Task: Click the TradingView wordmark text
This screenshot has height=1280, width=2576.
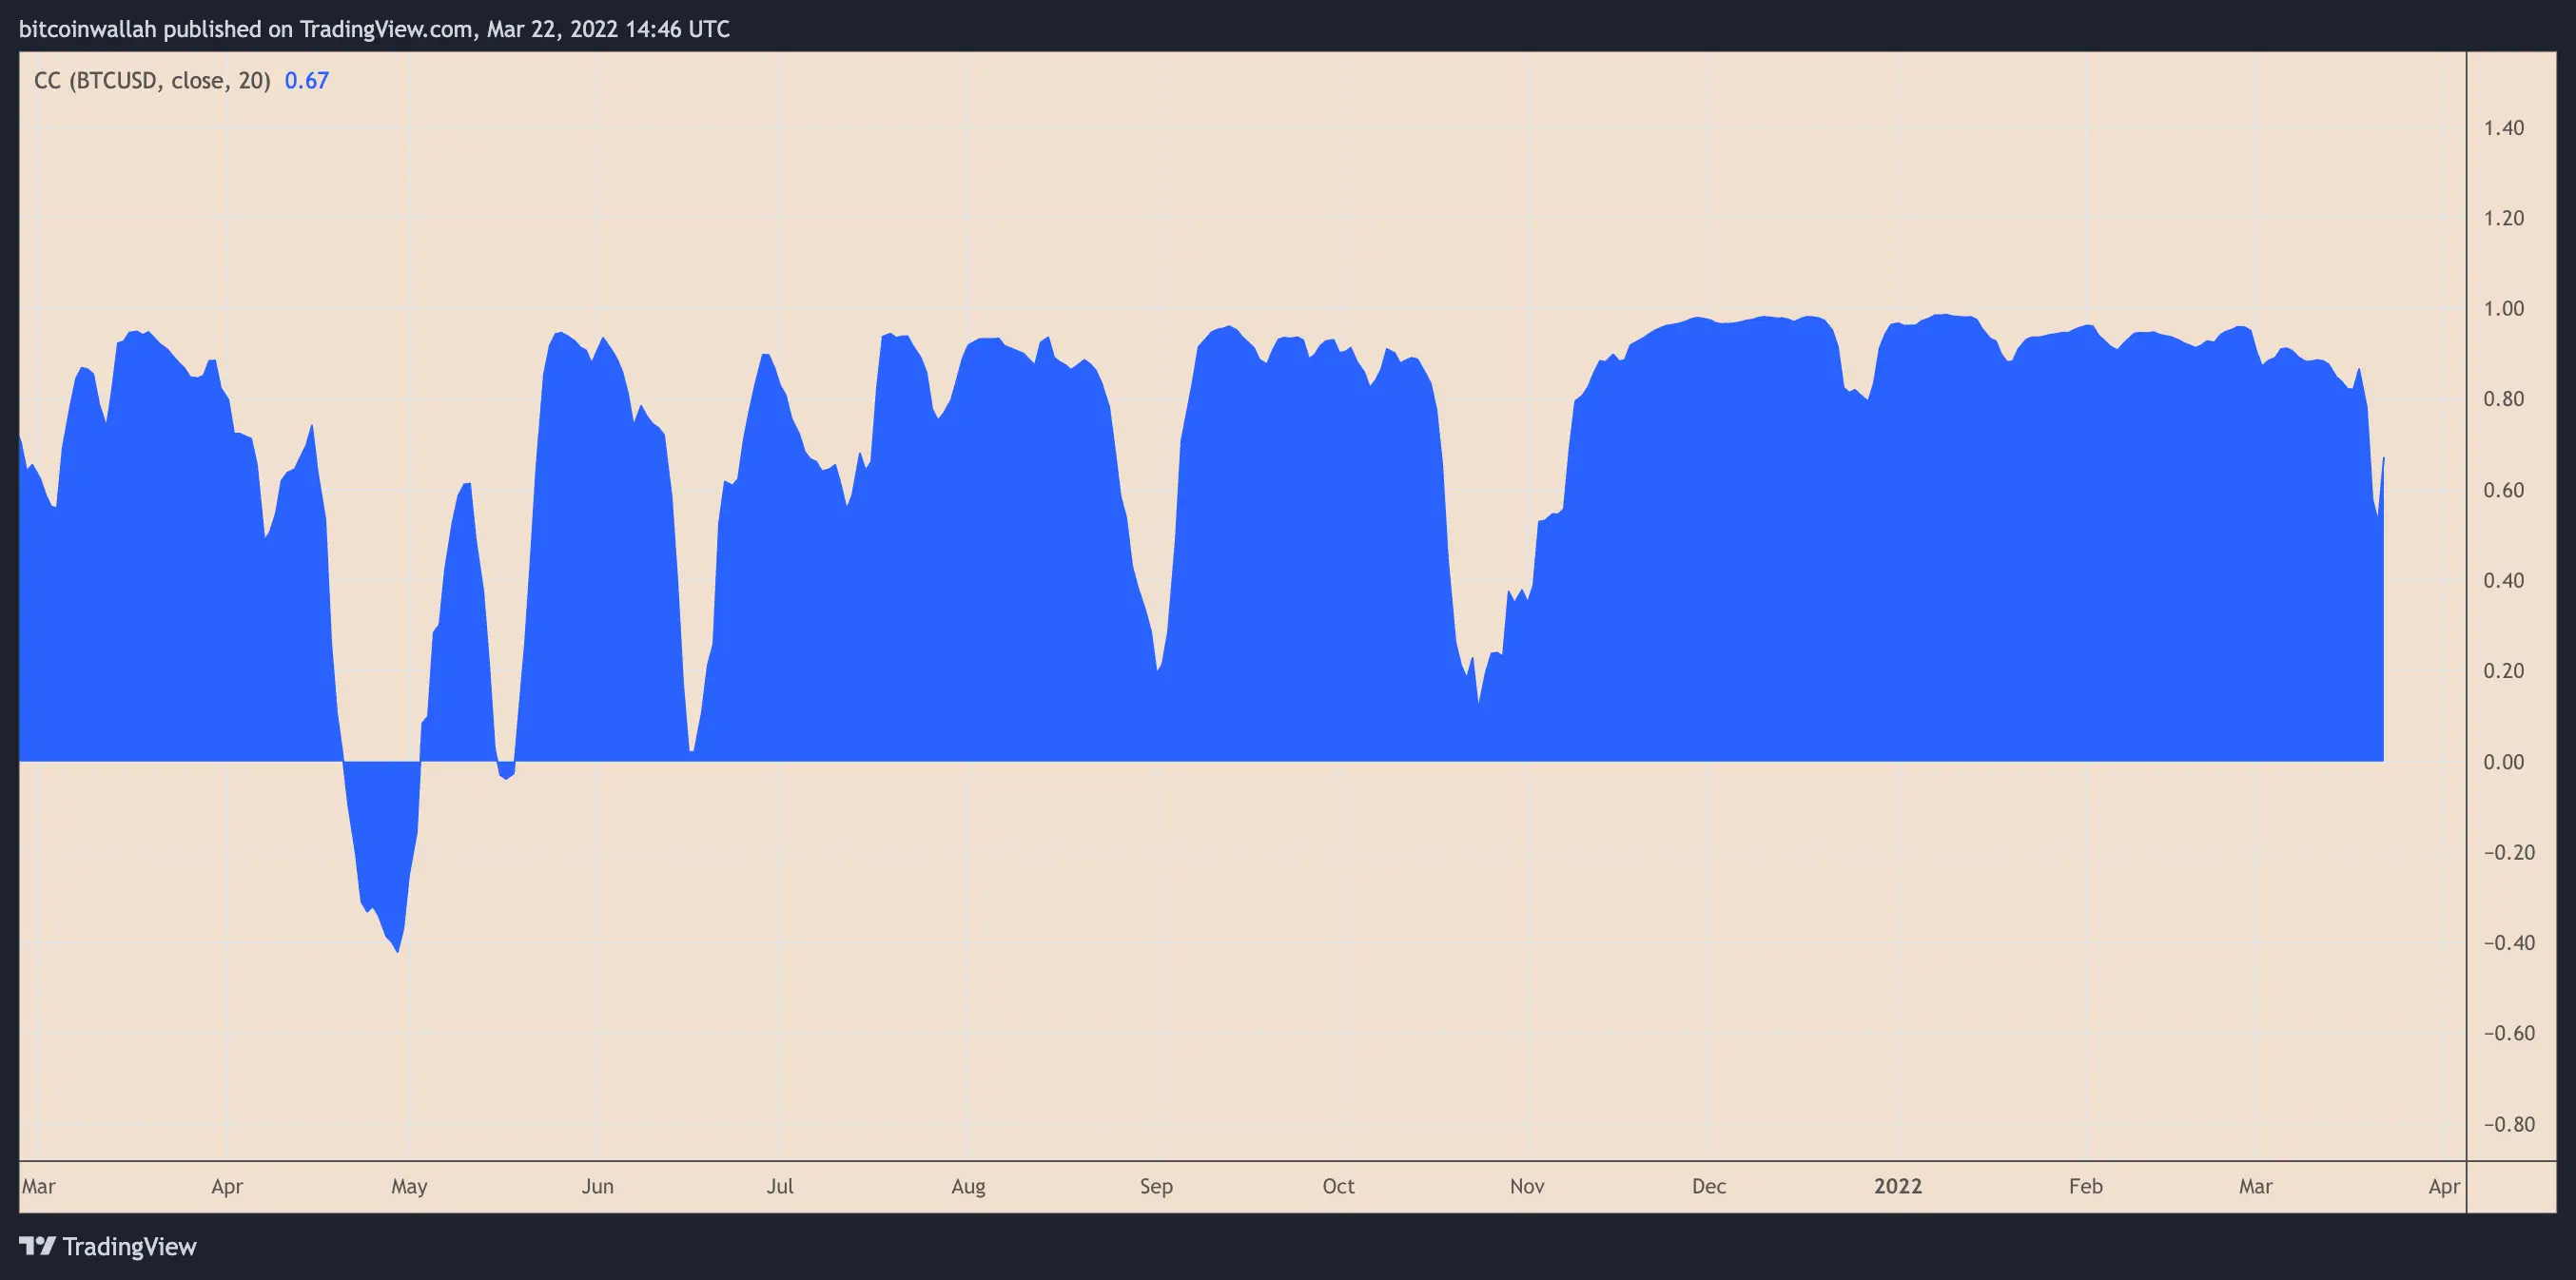Action: click(129, 1246)
